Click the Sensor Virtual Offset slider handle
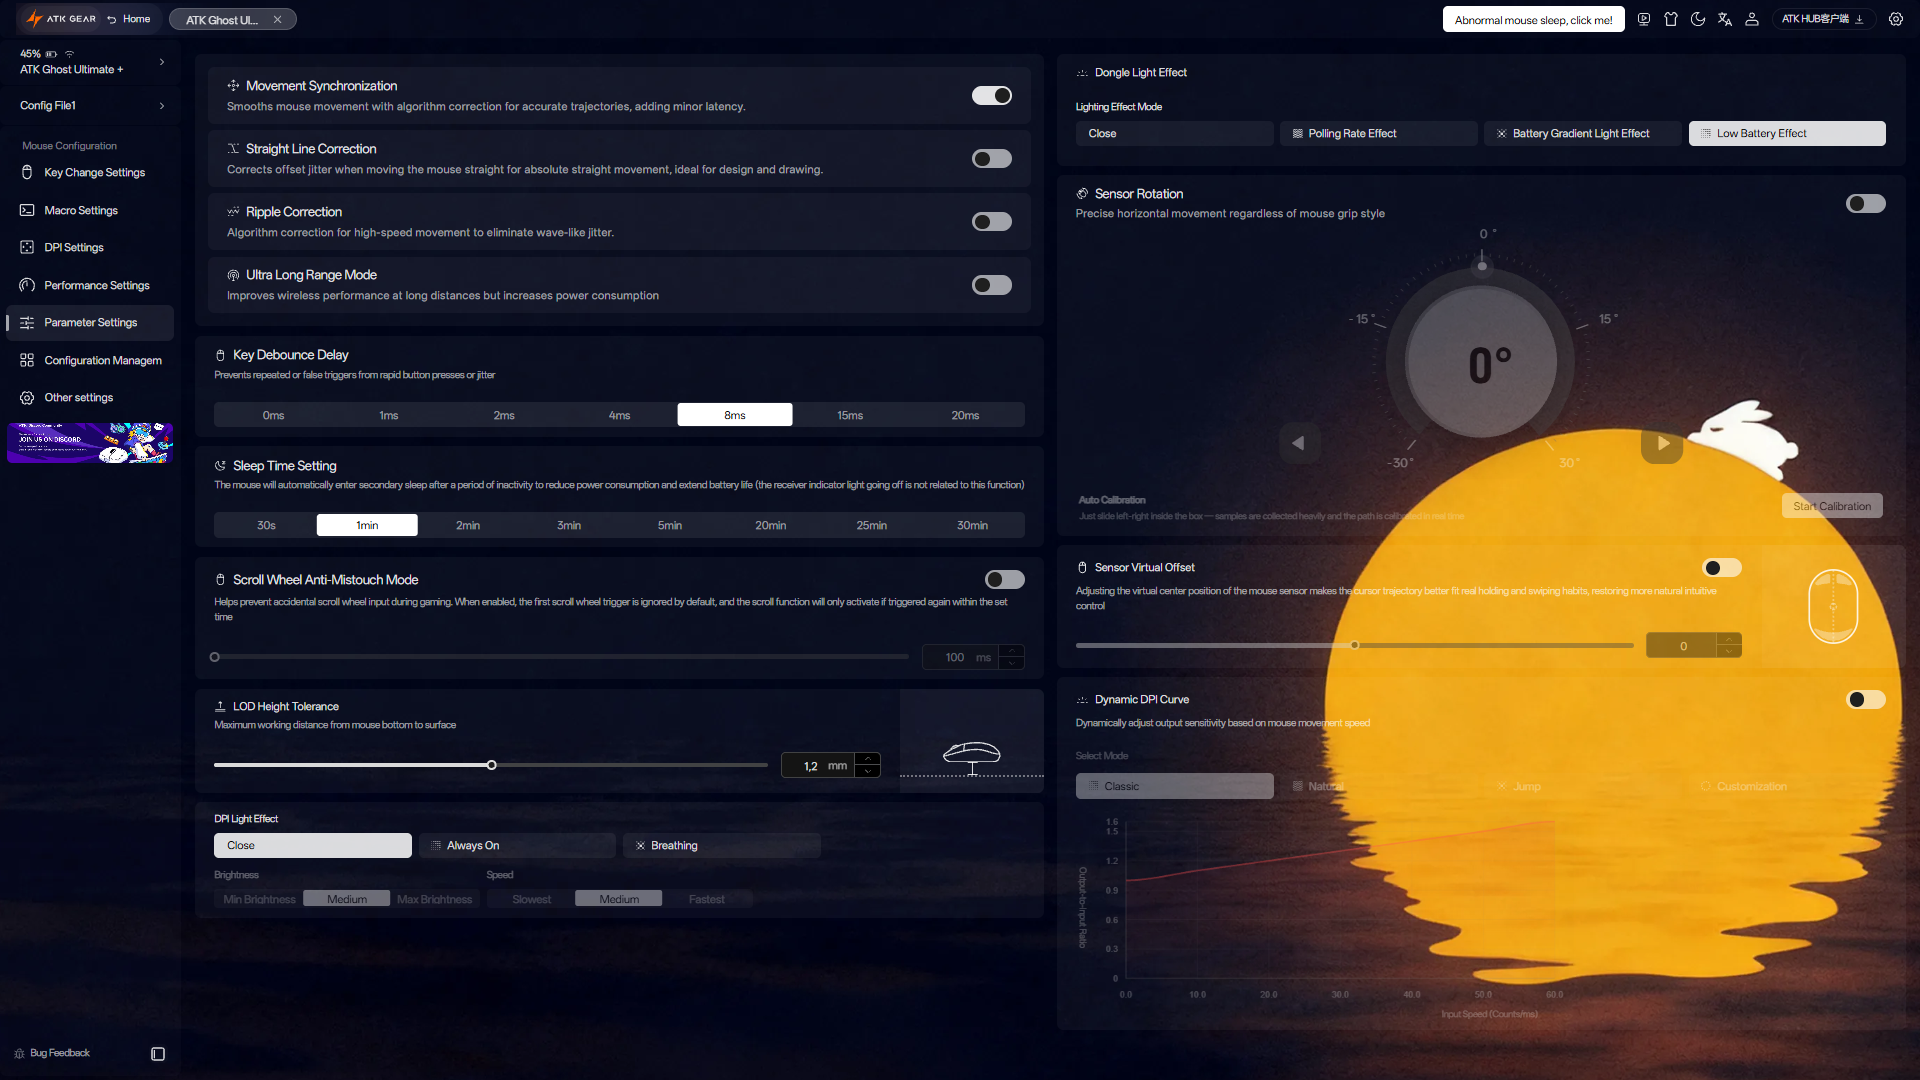Viewport: 1920px width, 1080px height. tap(1355, 645)
